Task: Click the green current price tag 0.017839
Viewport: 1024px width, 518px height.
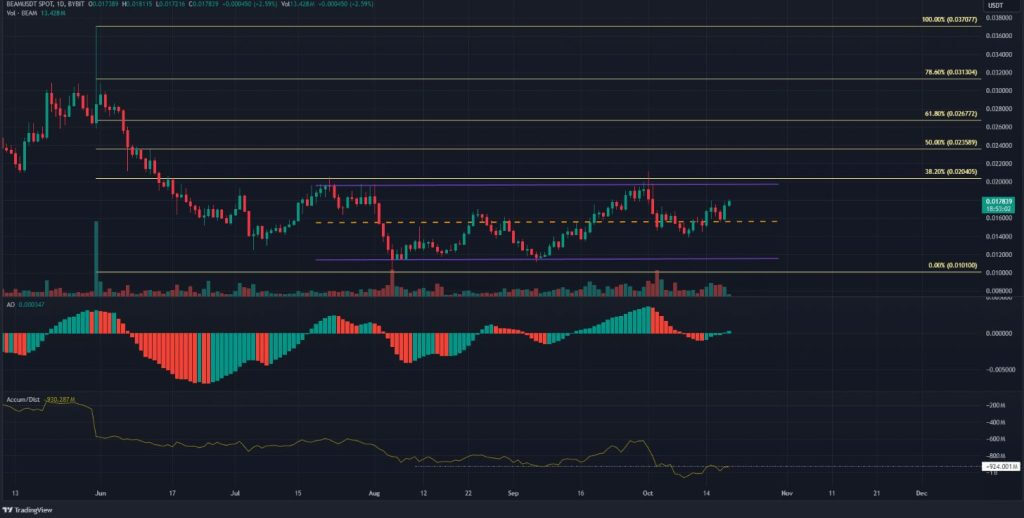Action: (999, 200)
